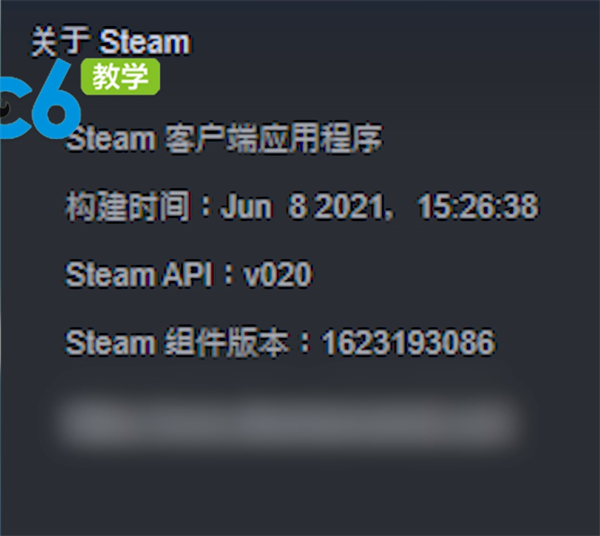
Task: Select the Steam 客户端应用程序 heading text
Action: [224, 138]
